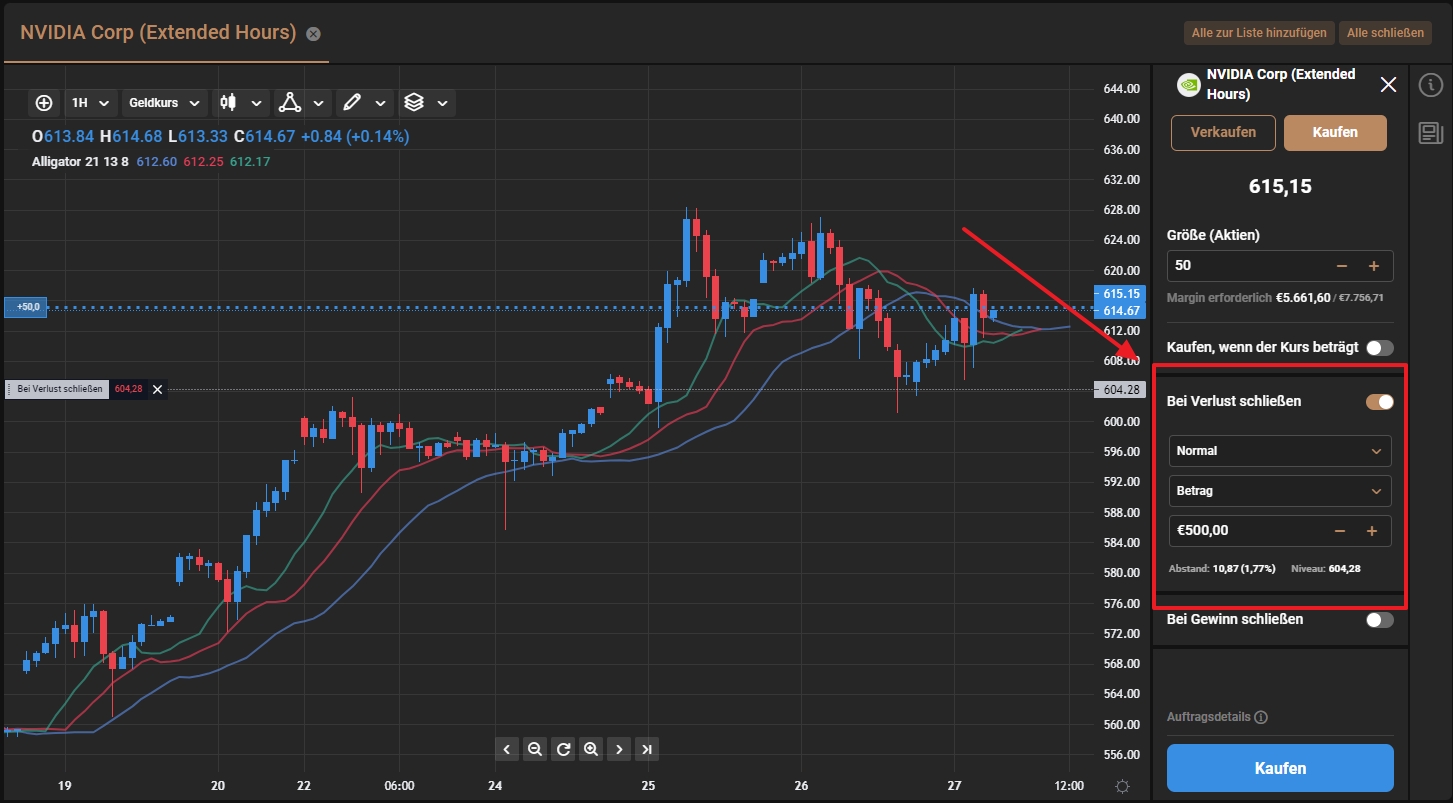Viewport: 1453px width, 803px height.
Task: Switch to the Kaufen side at top
Action: click(1335, 132)
